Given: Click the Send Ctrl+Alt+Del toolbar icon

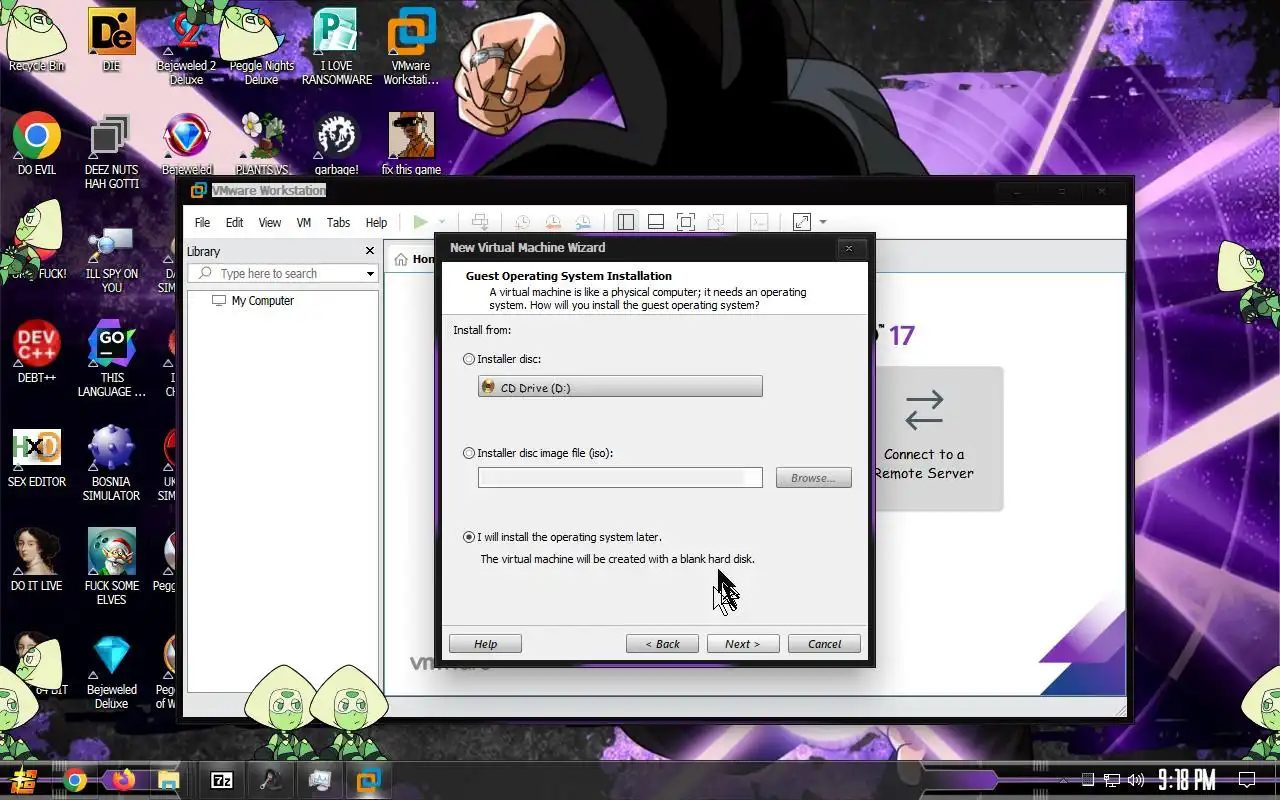Looking at the screenshot, I should click(x=480, y=222).
